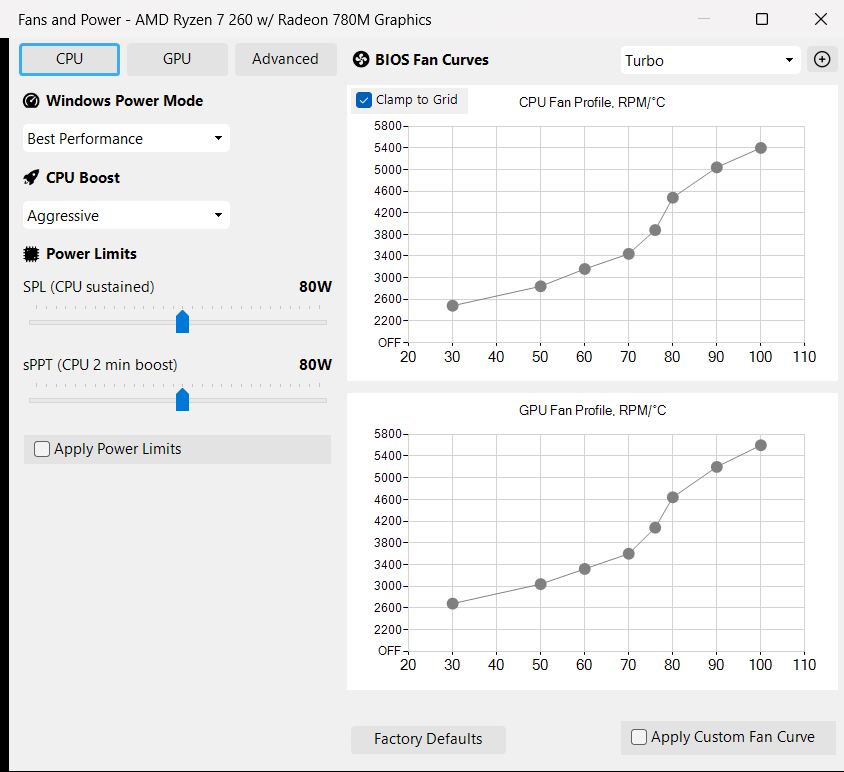
Task: Click the SPL CPU sustained slider handle
Action: point(182,321)
